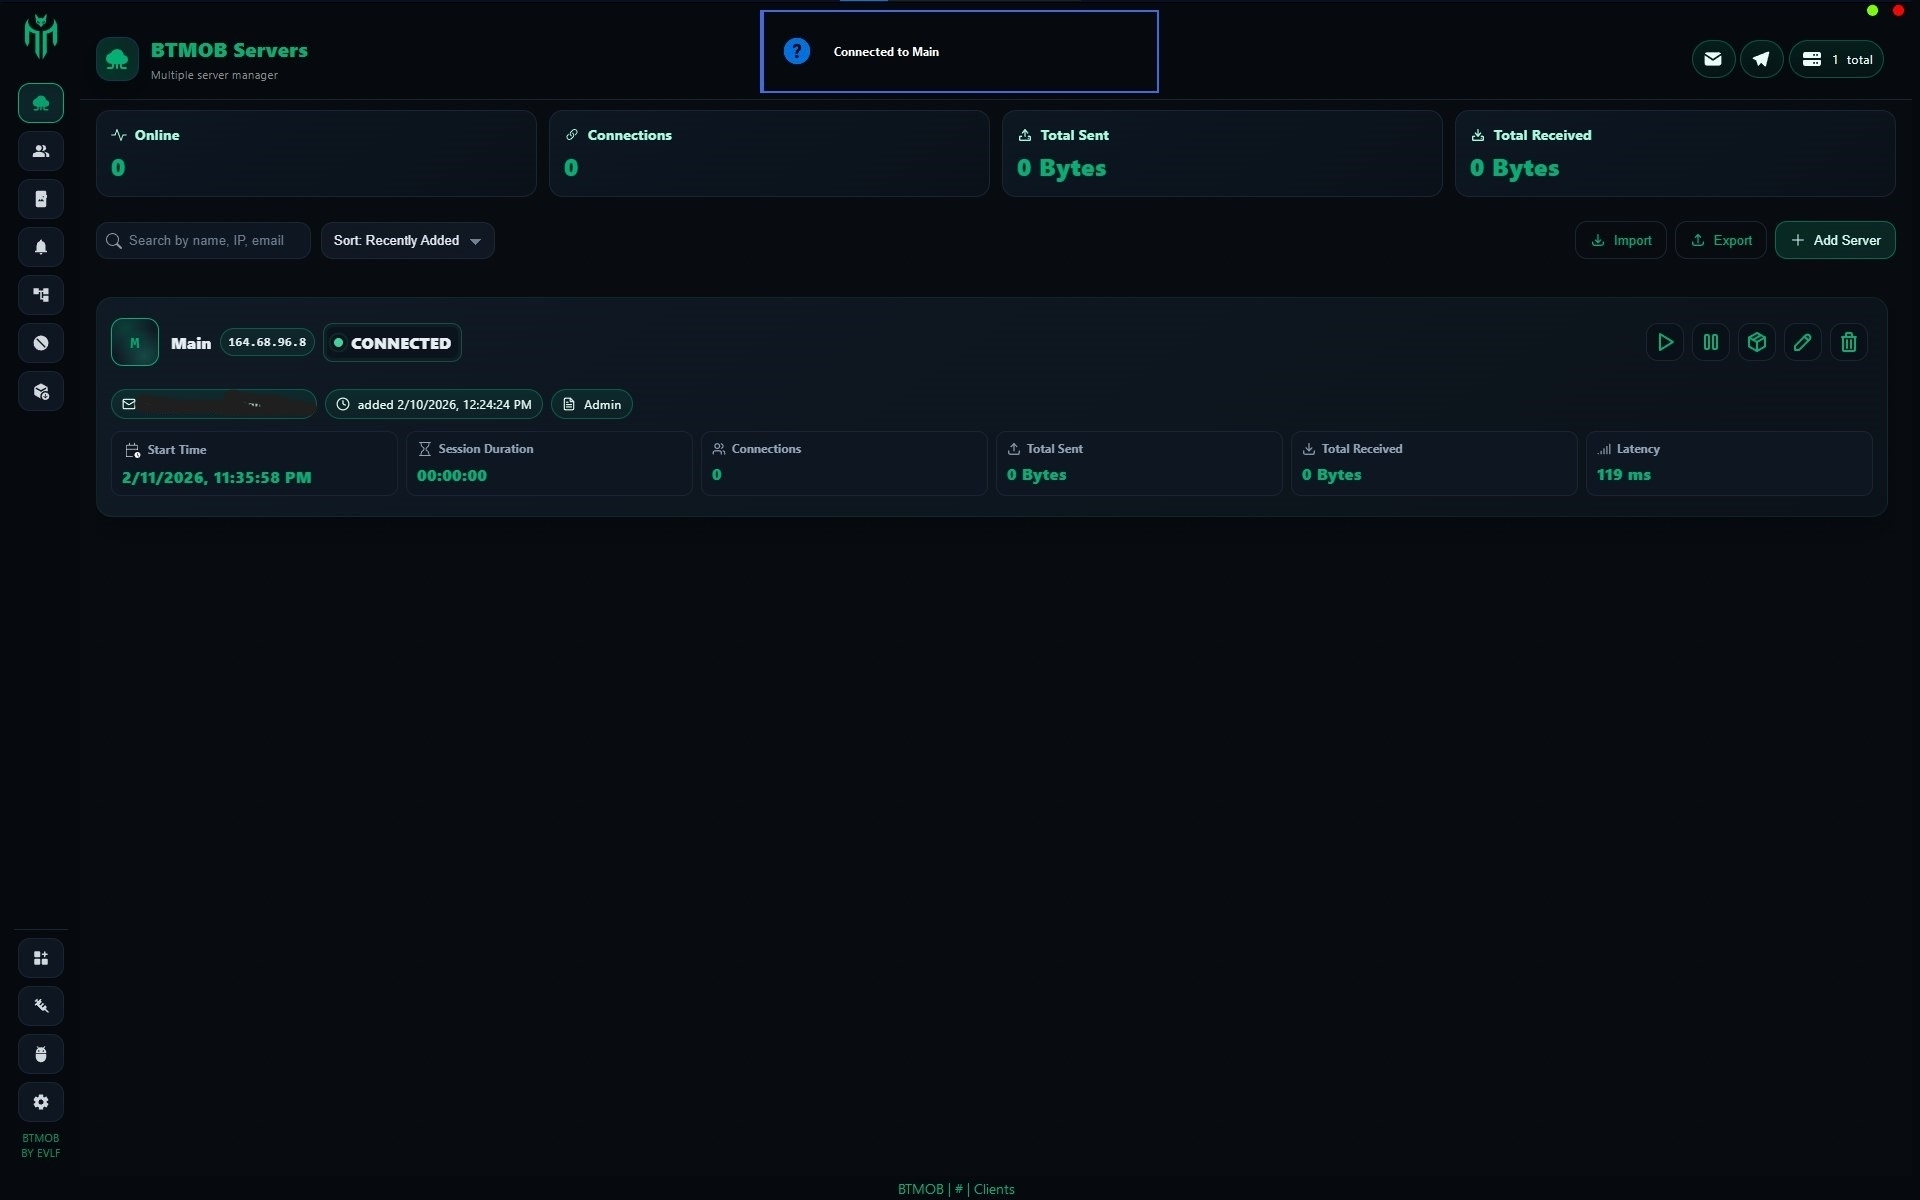The width and height of the screenshot is (1920, 1200).
Task: Click the search by name field
Action: tap(206, 241)
